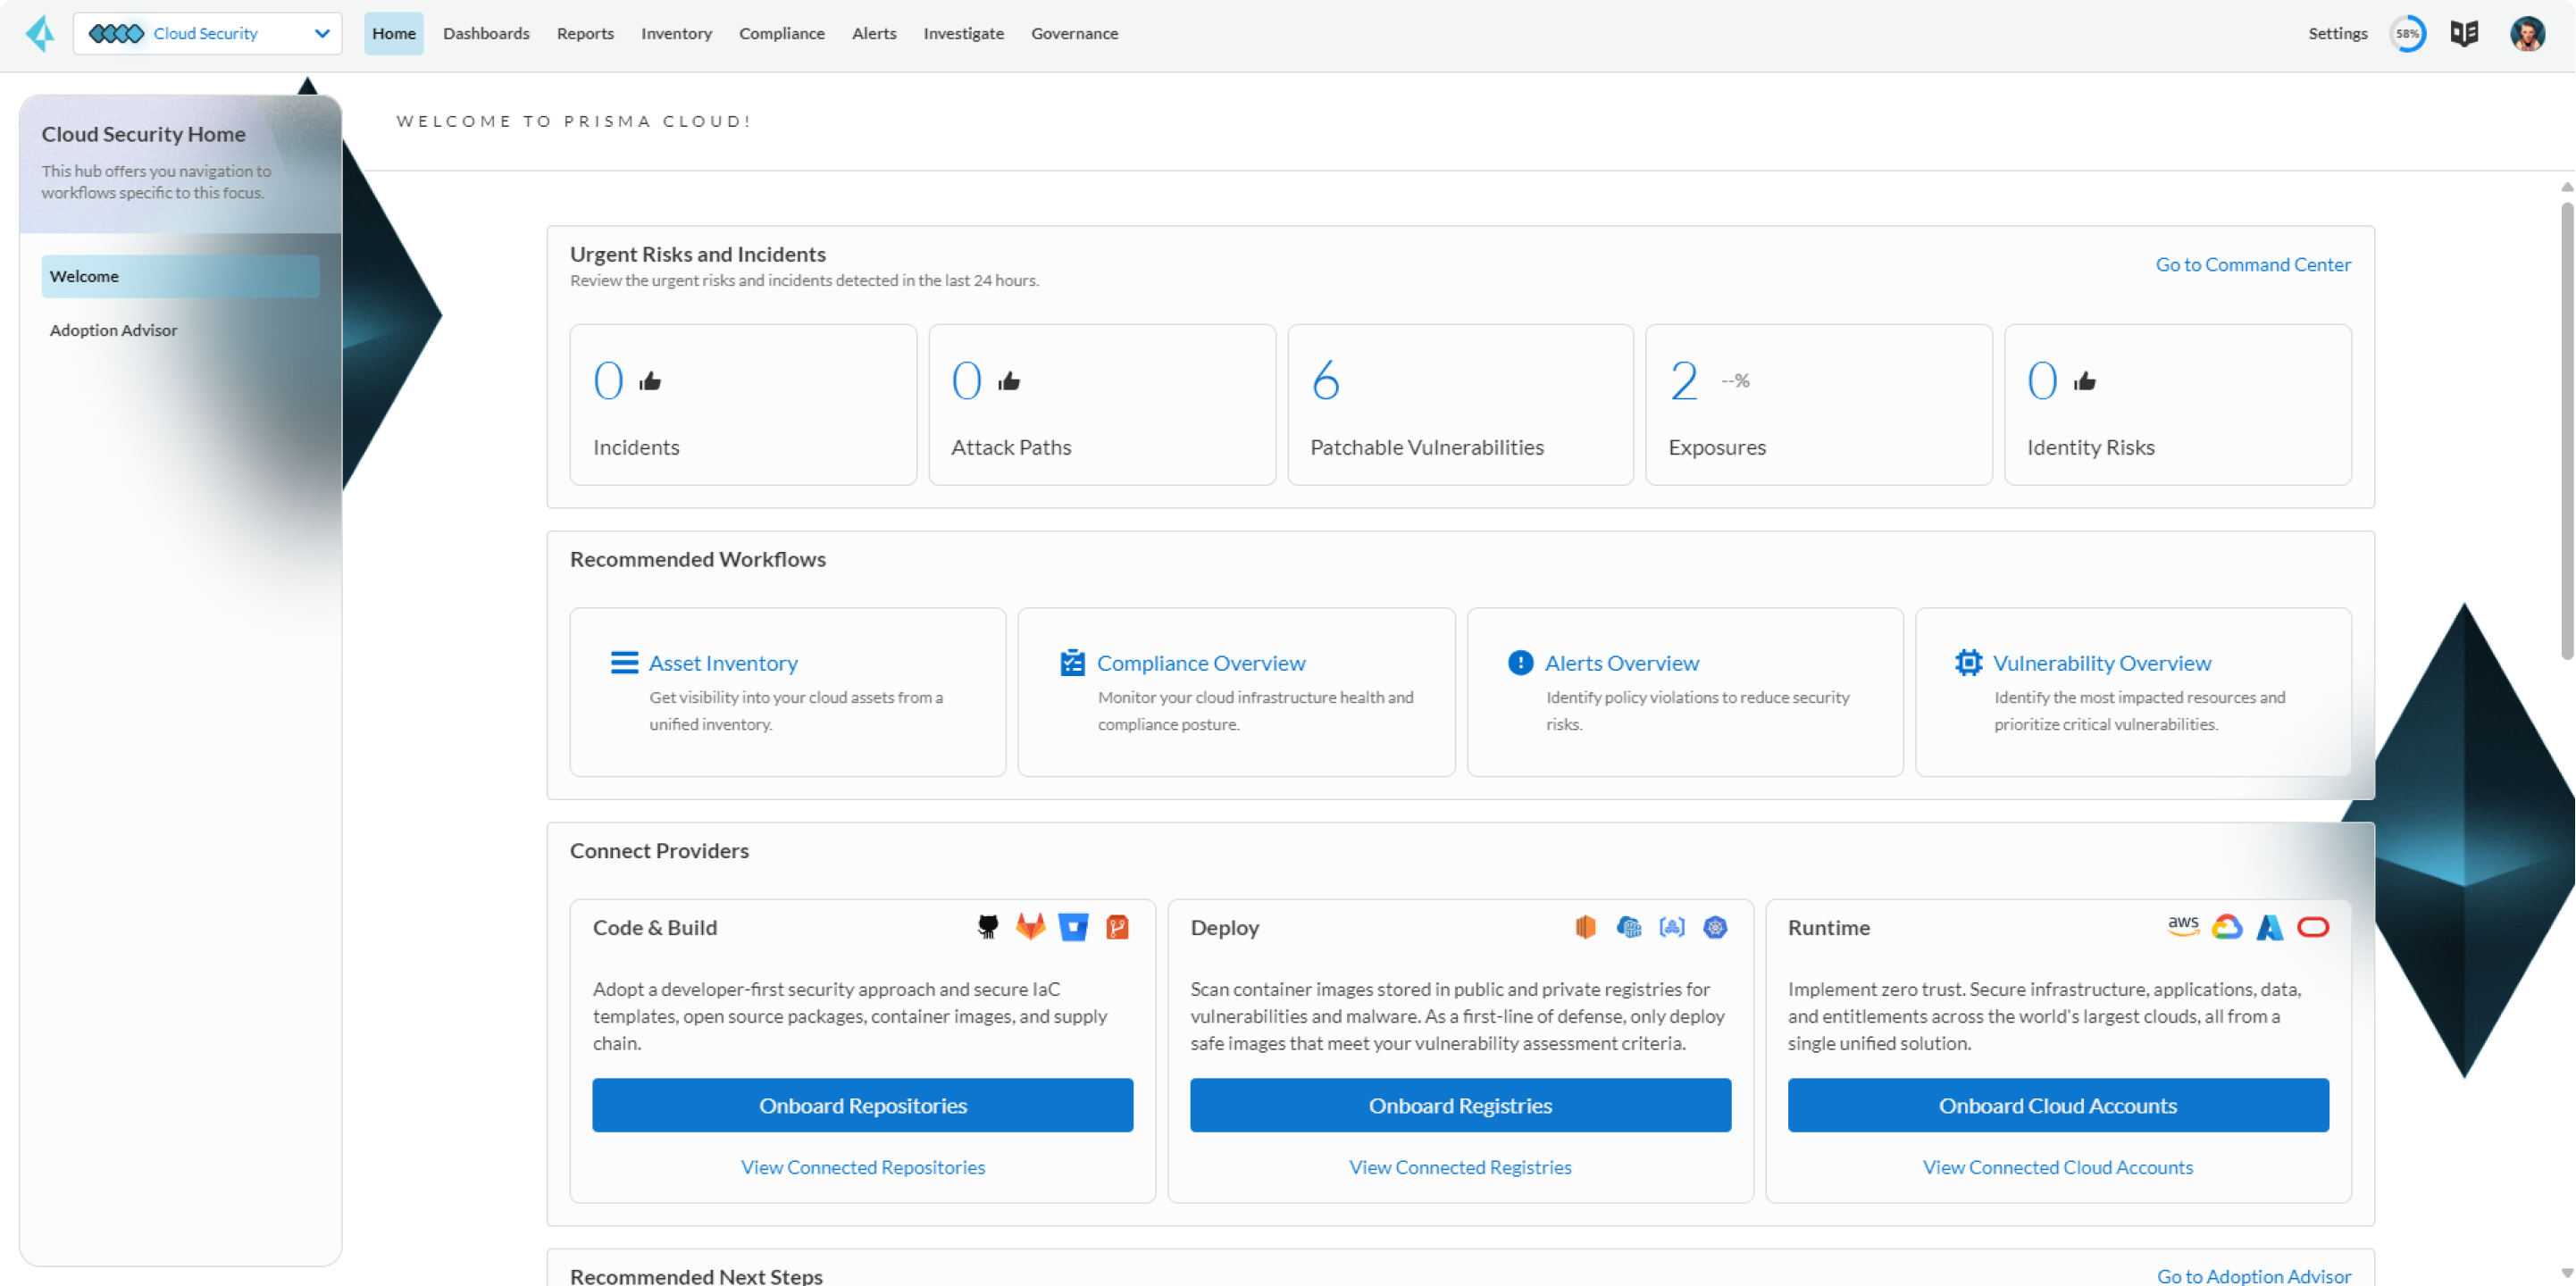The width and height of the screenshot is (2576, 1286).
Task: Click the Oracle Cloud icon in Runtime
Action: (2312, 927)
